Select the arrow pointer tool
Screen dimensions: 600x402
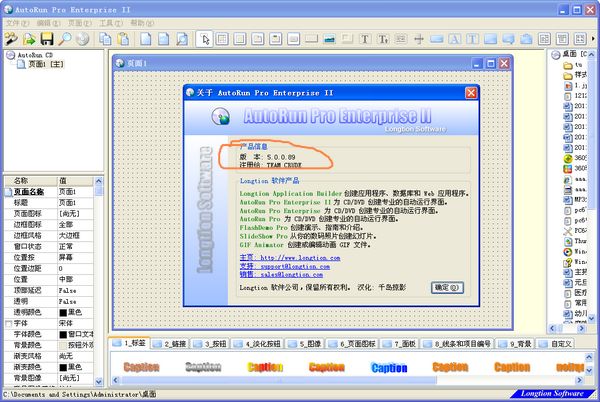[204, 39]
